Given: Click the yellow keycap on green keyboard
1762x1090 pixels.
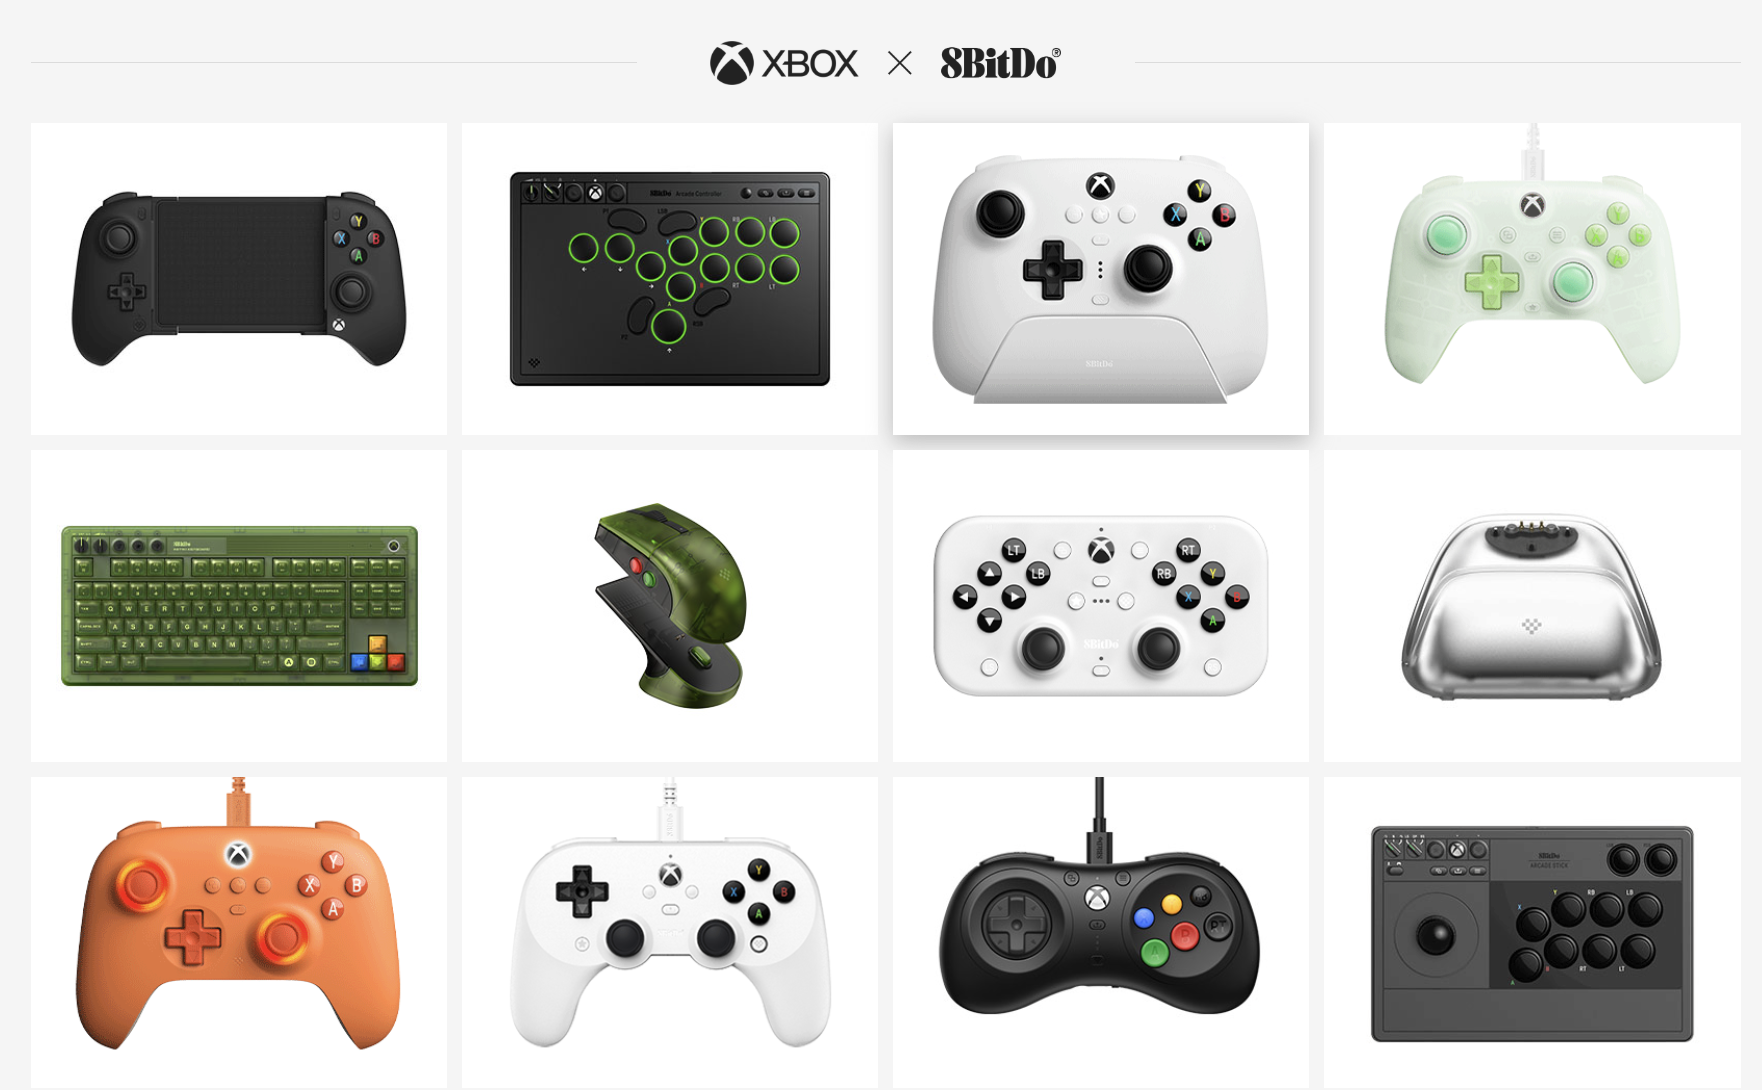Looking at the screenshot, I should click(x=377, y=643).
